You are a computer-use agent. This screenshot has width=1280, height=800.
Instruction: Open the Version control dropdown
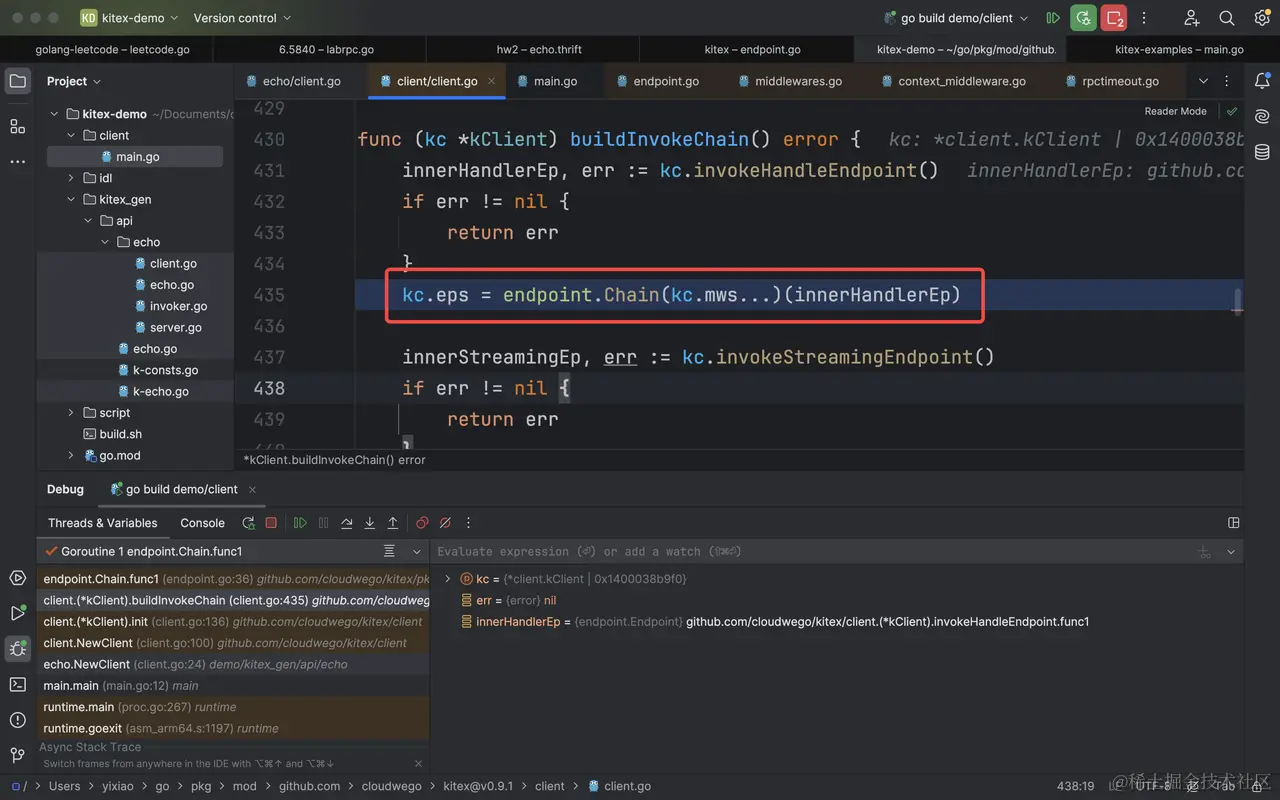pos(242,18)
